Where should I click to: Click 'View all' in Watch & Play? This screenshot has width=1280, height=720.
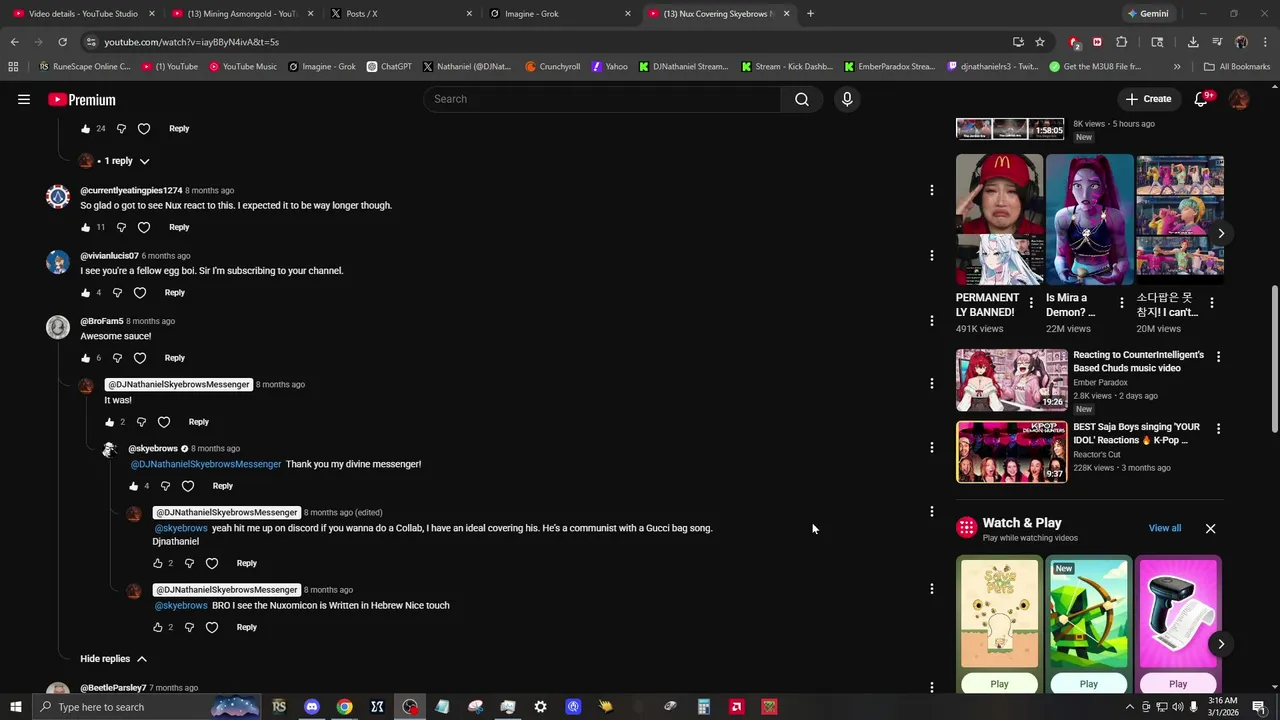[x=1165, y=528]
